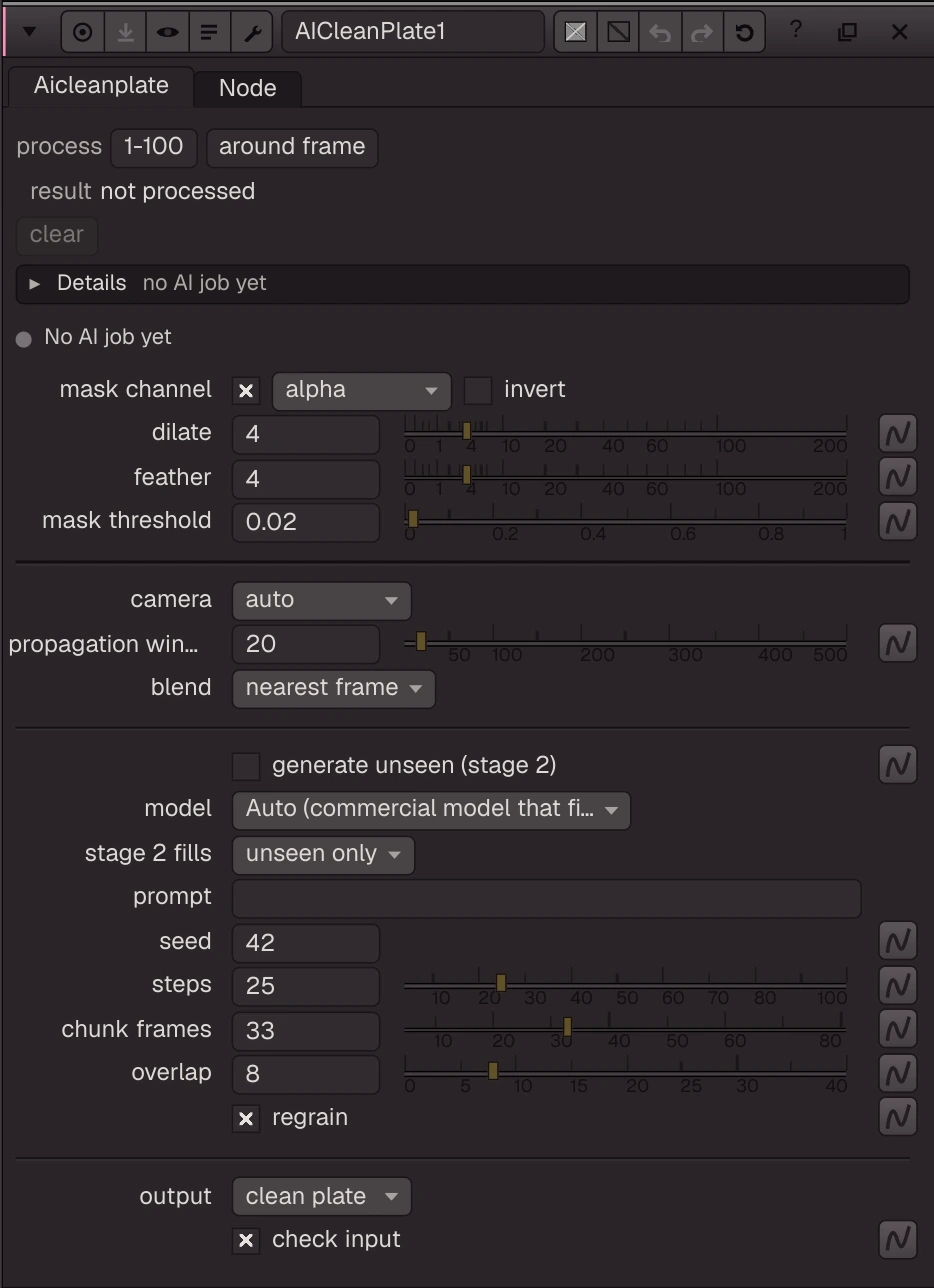Click the steps slider
This screenshot has height=1288, width=934.
point(625,986)
